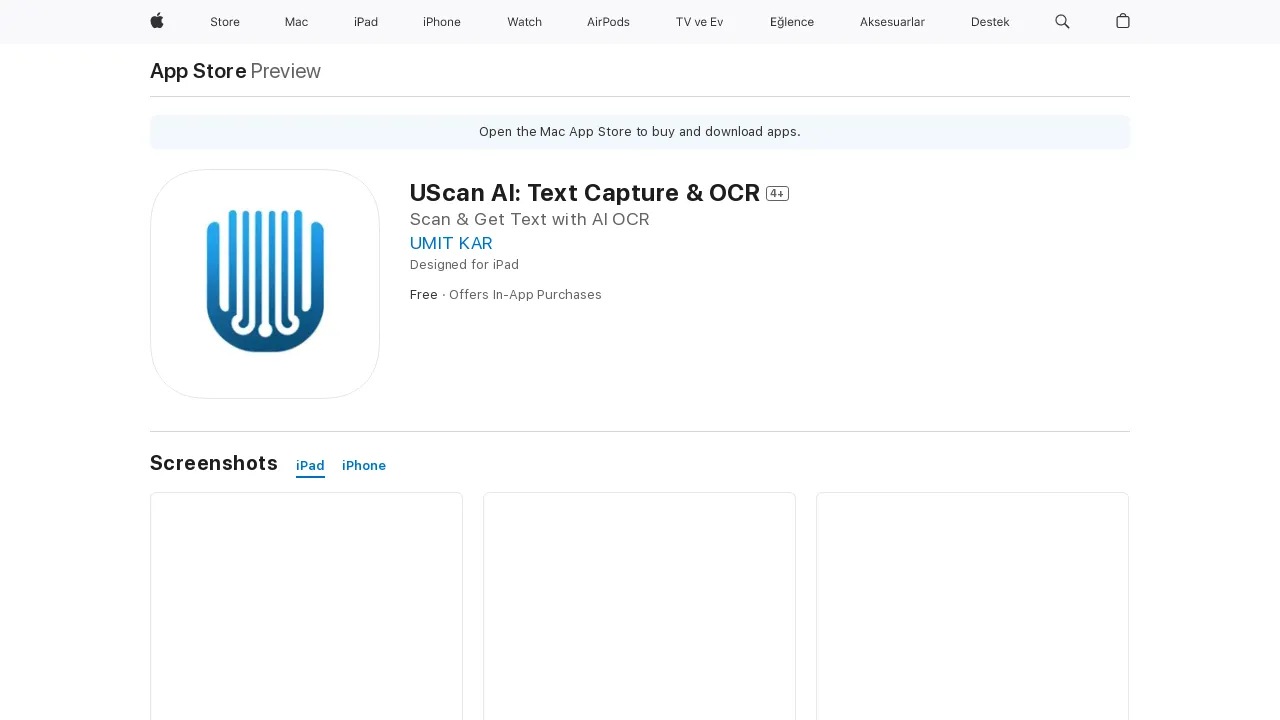Open the search icon in the top bar

(1062, 22)
